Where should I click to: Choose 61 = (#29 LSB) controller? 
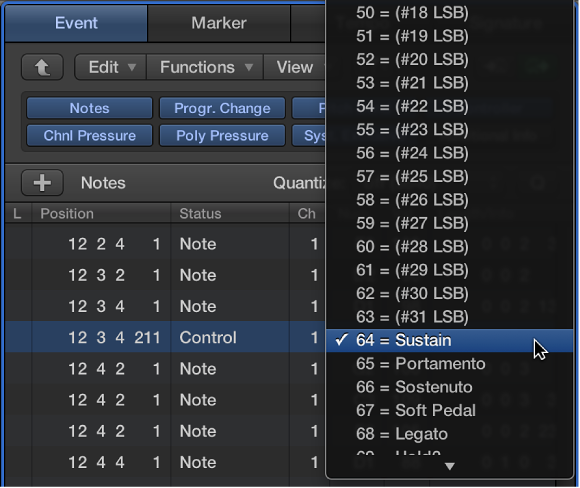click(449, 270)
